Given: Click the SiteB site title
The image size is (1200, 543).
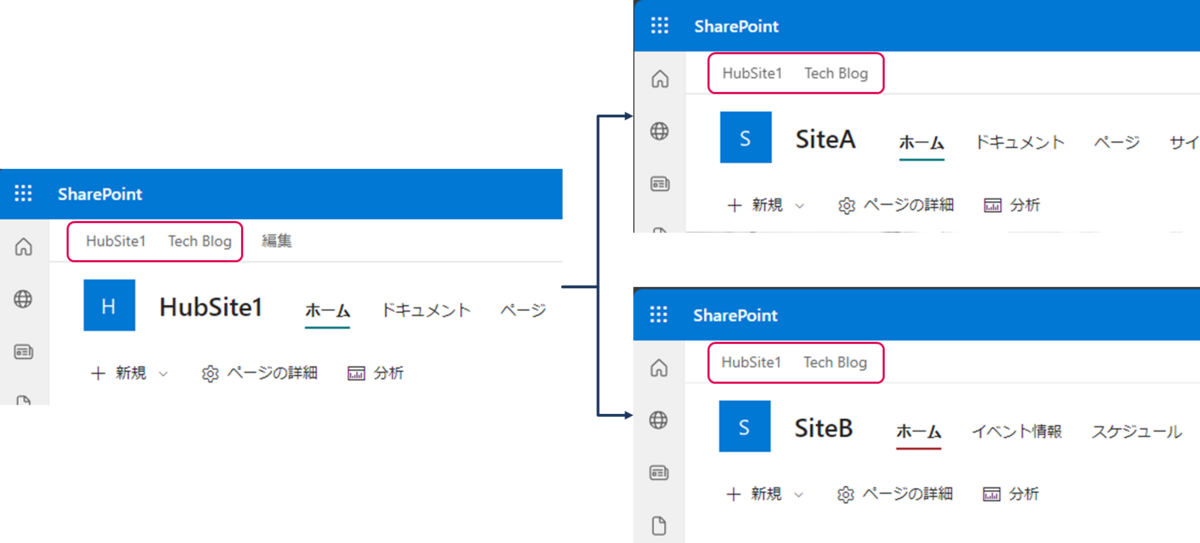Looking at the screenshot, I should coord(824,428).
